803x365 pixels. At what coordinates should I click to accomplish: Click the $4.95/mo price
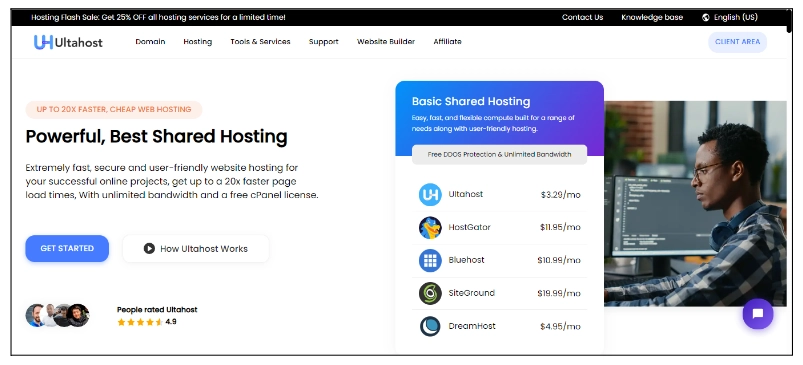click(560, 327)
